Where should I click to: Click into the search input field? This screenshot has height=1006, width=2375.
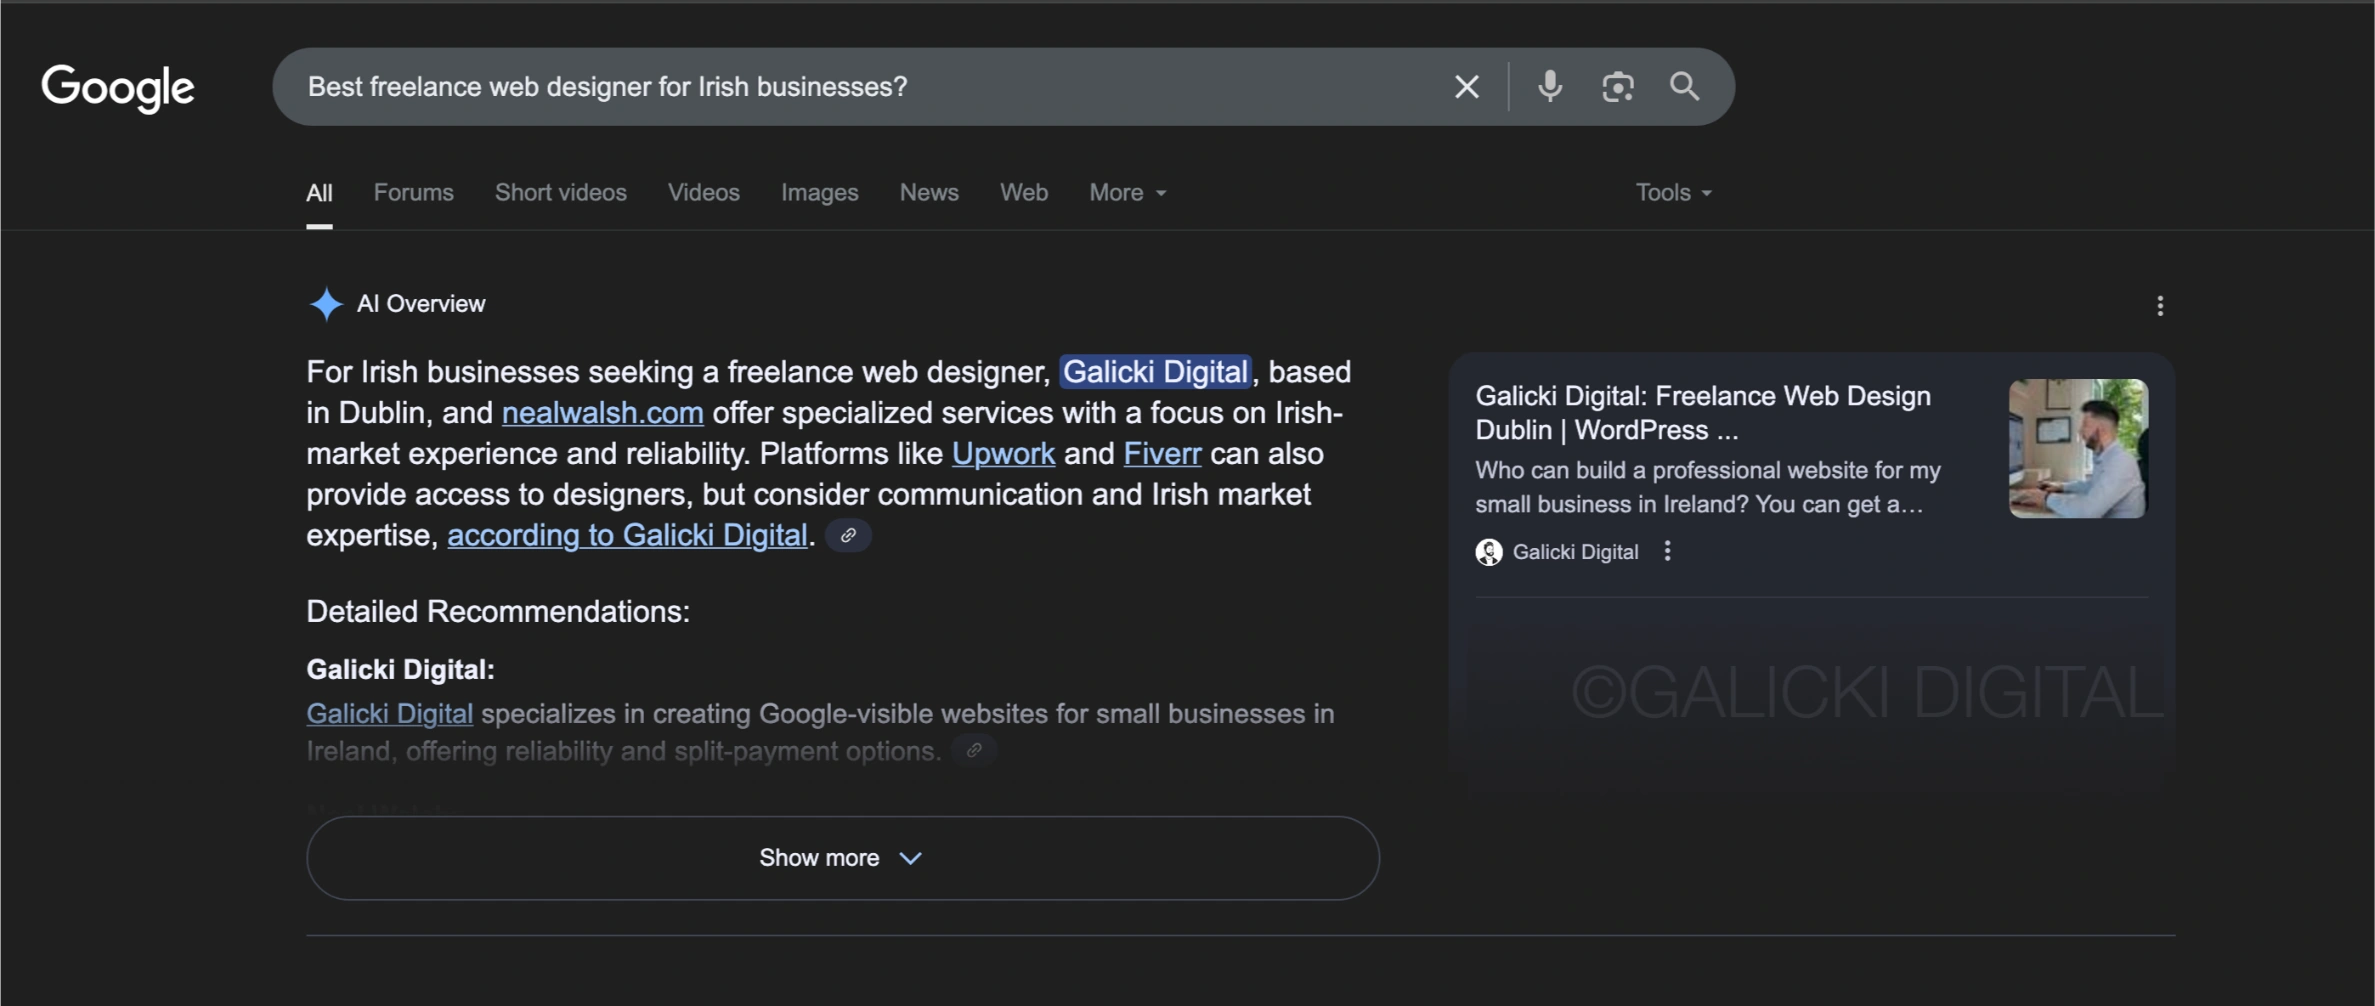pyautogui.click(x=860, y=87)
